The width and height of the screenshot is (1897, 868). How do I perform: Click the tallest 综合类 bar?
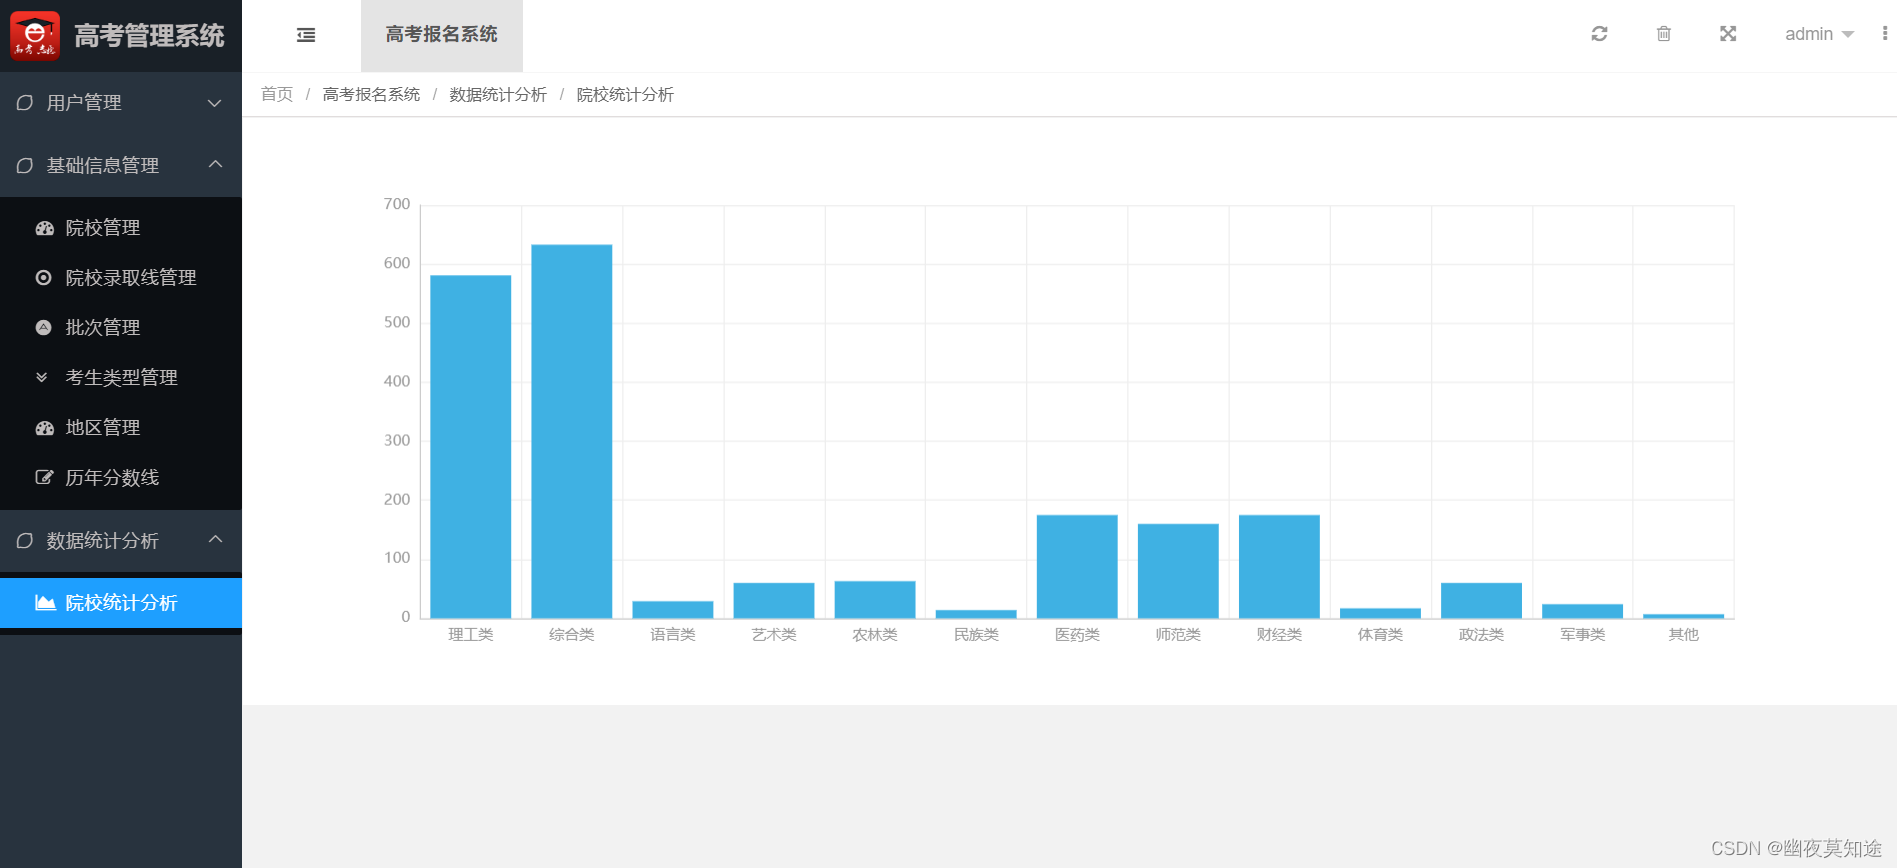click(572, 432)
